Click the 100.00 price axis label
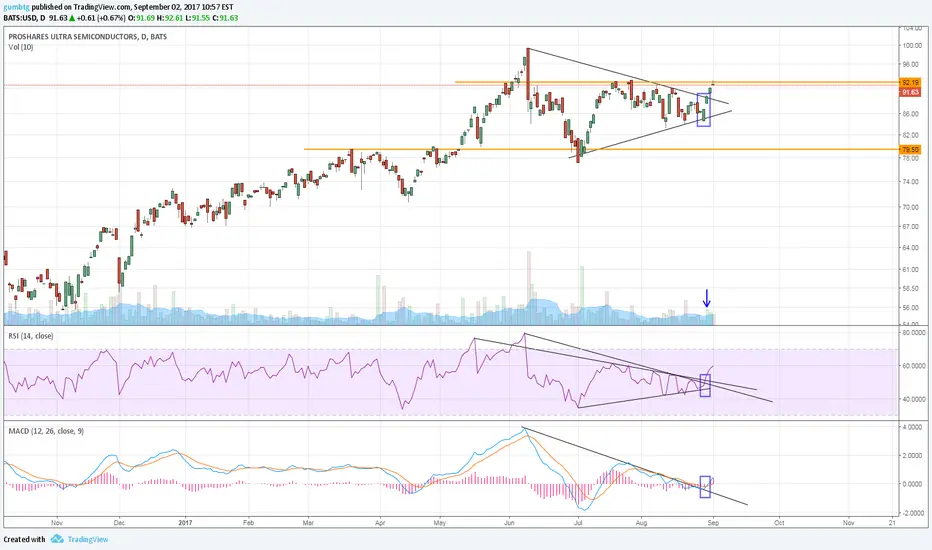This screenshot has height=550, width=932. tap(912, 46)
